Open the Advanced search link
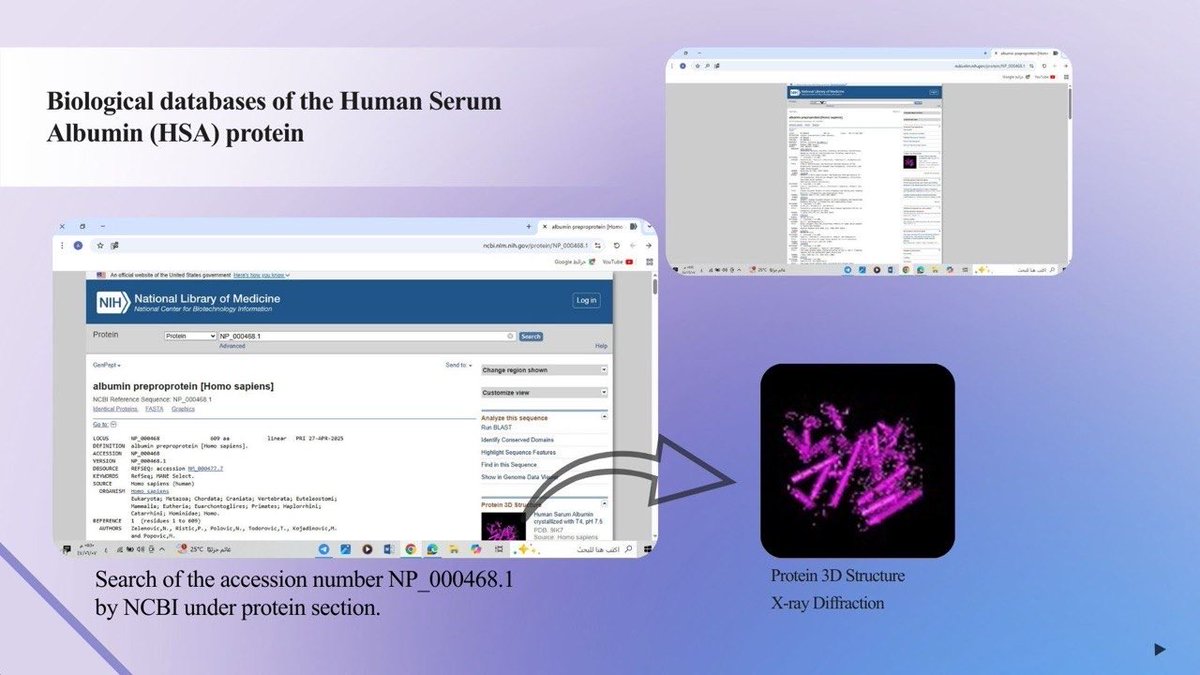This screenshot has height=675, width=1200. (x=232, y=346)
